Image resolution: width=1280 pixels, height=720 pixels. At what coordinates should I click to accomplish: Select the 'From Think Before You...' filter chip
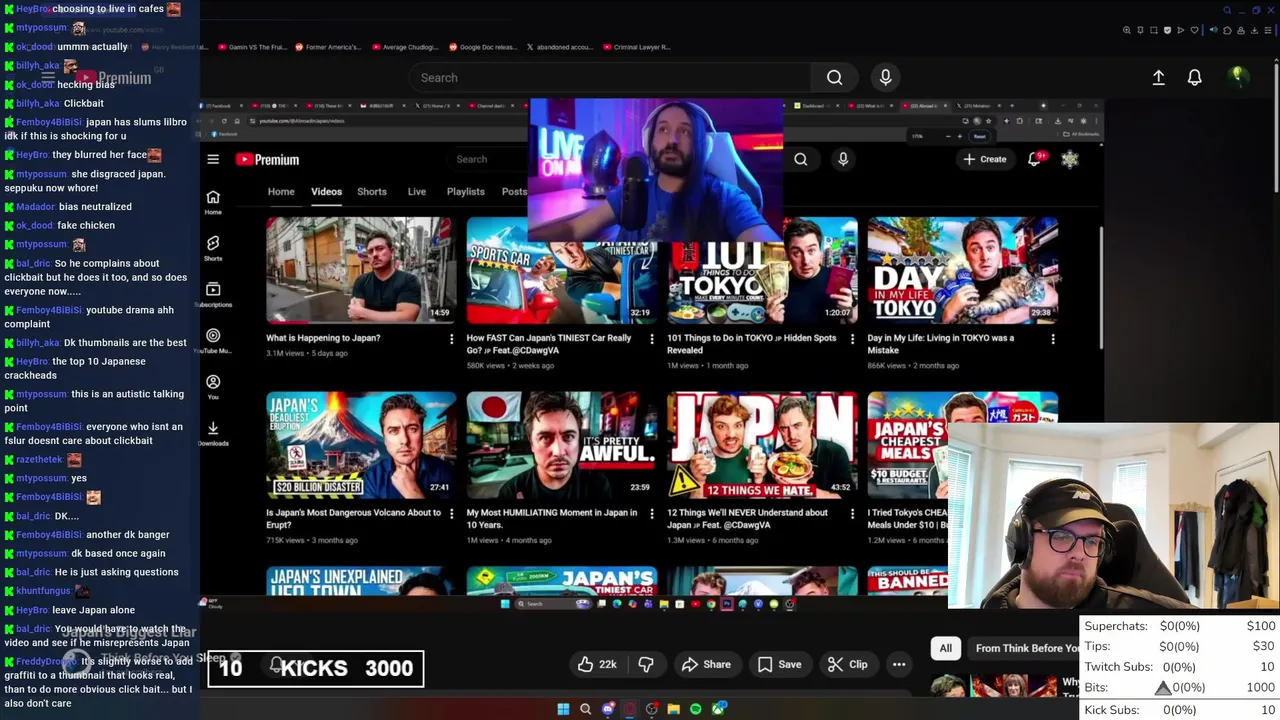pos(1023,648)
